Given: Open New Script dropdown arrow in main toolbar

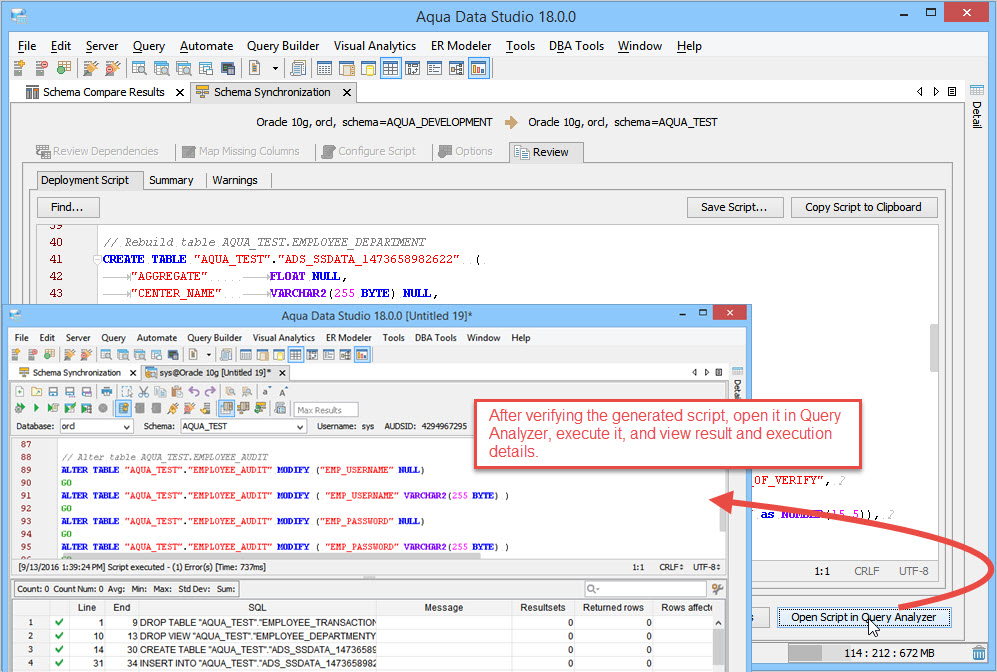Looking at the screenshot, I should [275, 68].
